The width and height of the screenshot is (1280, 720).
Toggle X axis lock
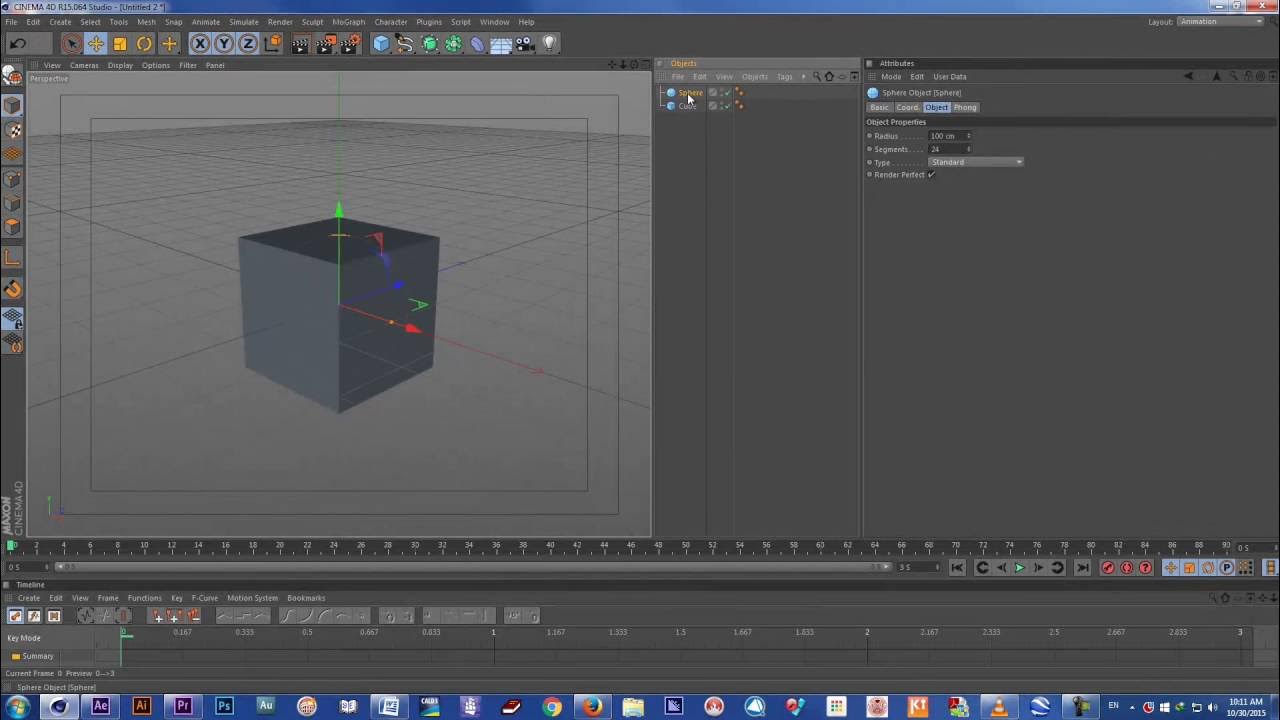(x=200, y=43)
